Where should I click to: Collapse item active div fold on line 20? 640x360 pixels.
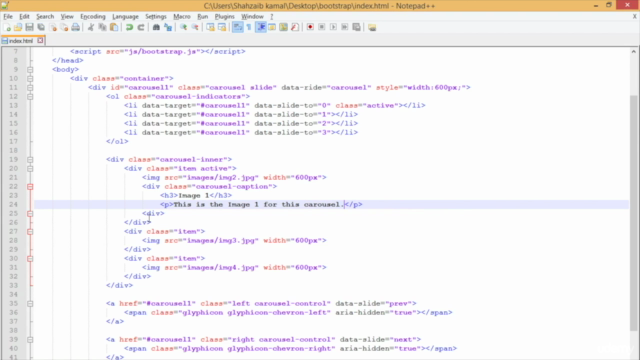tap(30, 169)
